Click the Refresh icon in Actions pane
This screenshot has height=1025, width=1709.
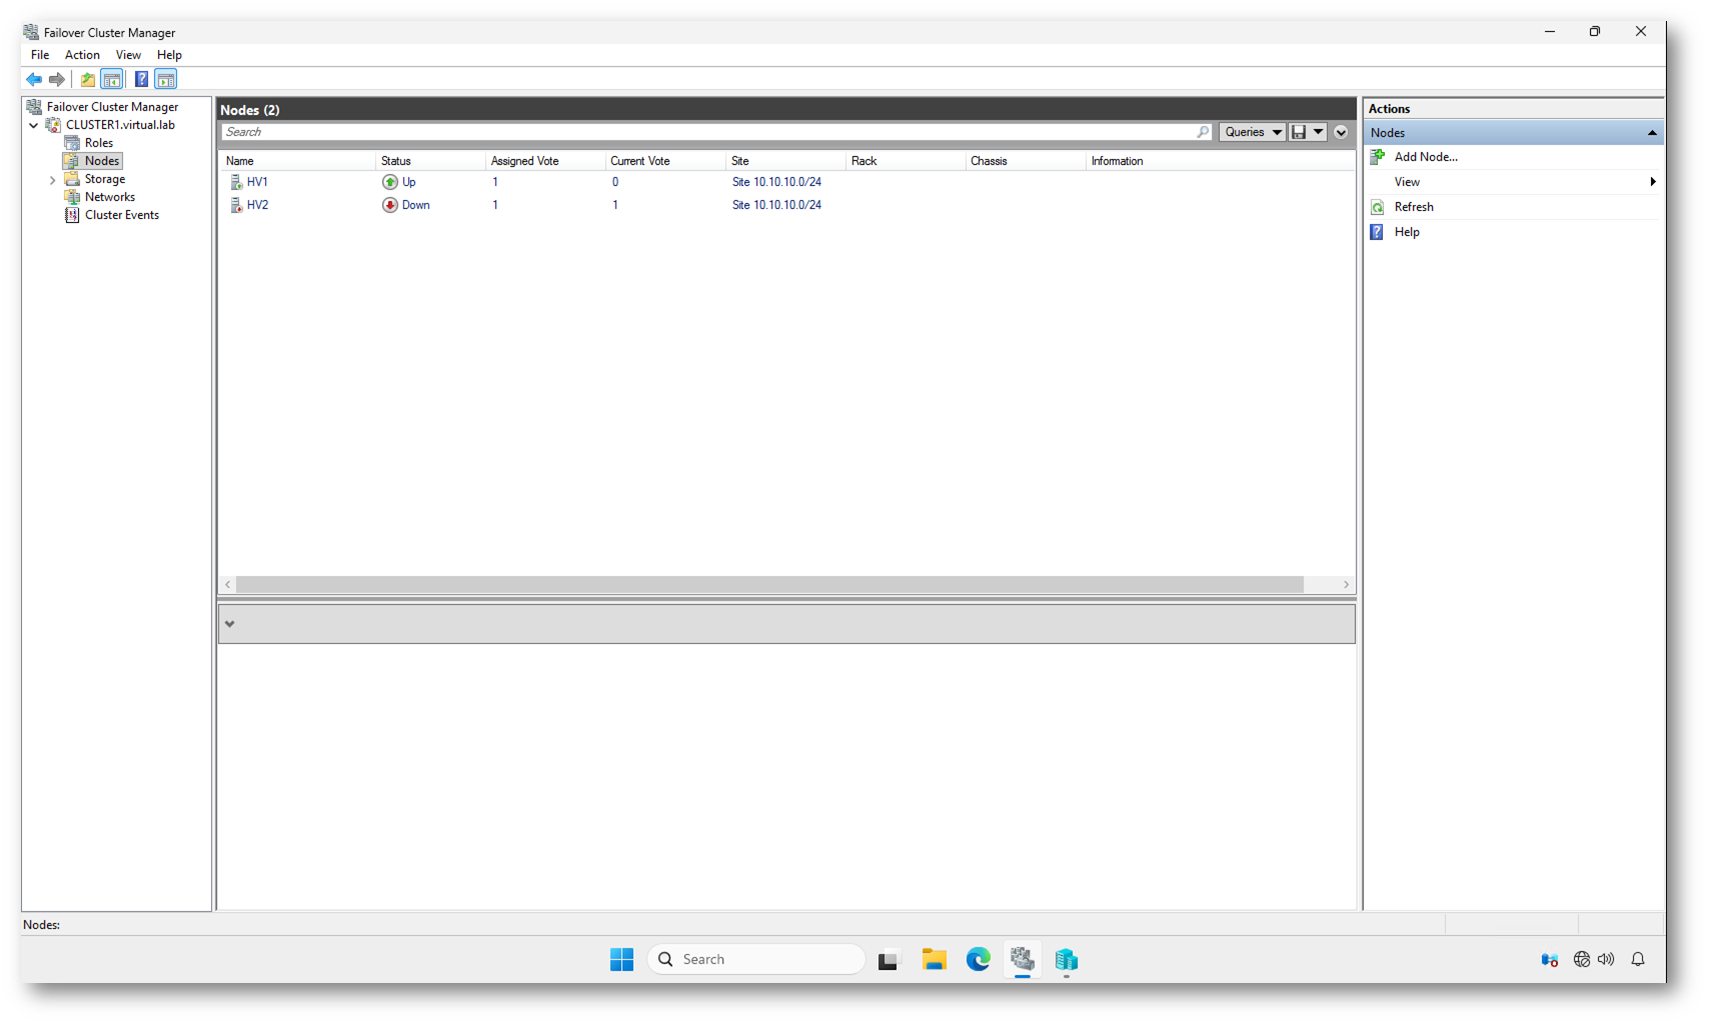[x=1377, y=207]
